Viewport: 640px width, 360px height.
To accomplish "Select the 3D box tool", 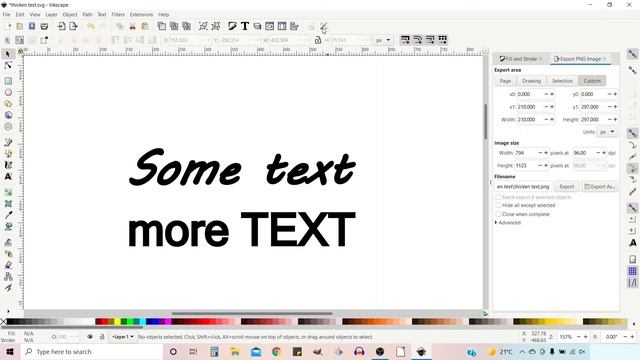I will (8, 115).
